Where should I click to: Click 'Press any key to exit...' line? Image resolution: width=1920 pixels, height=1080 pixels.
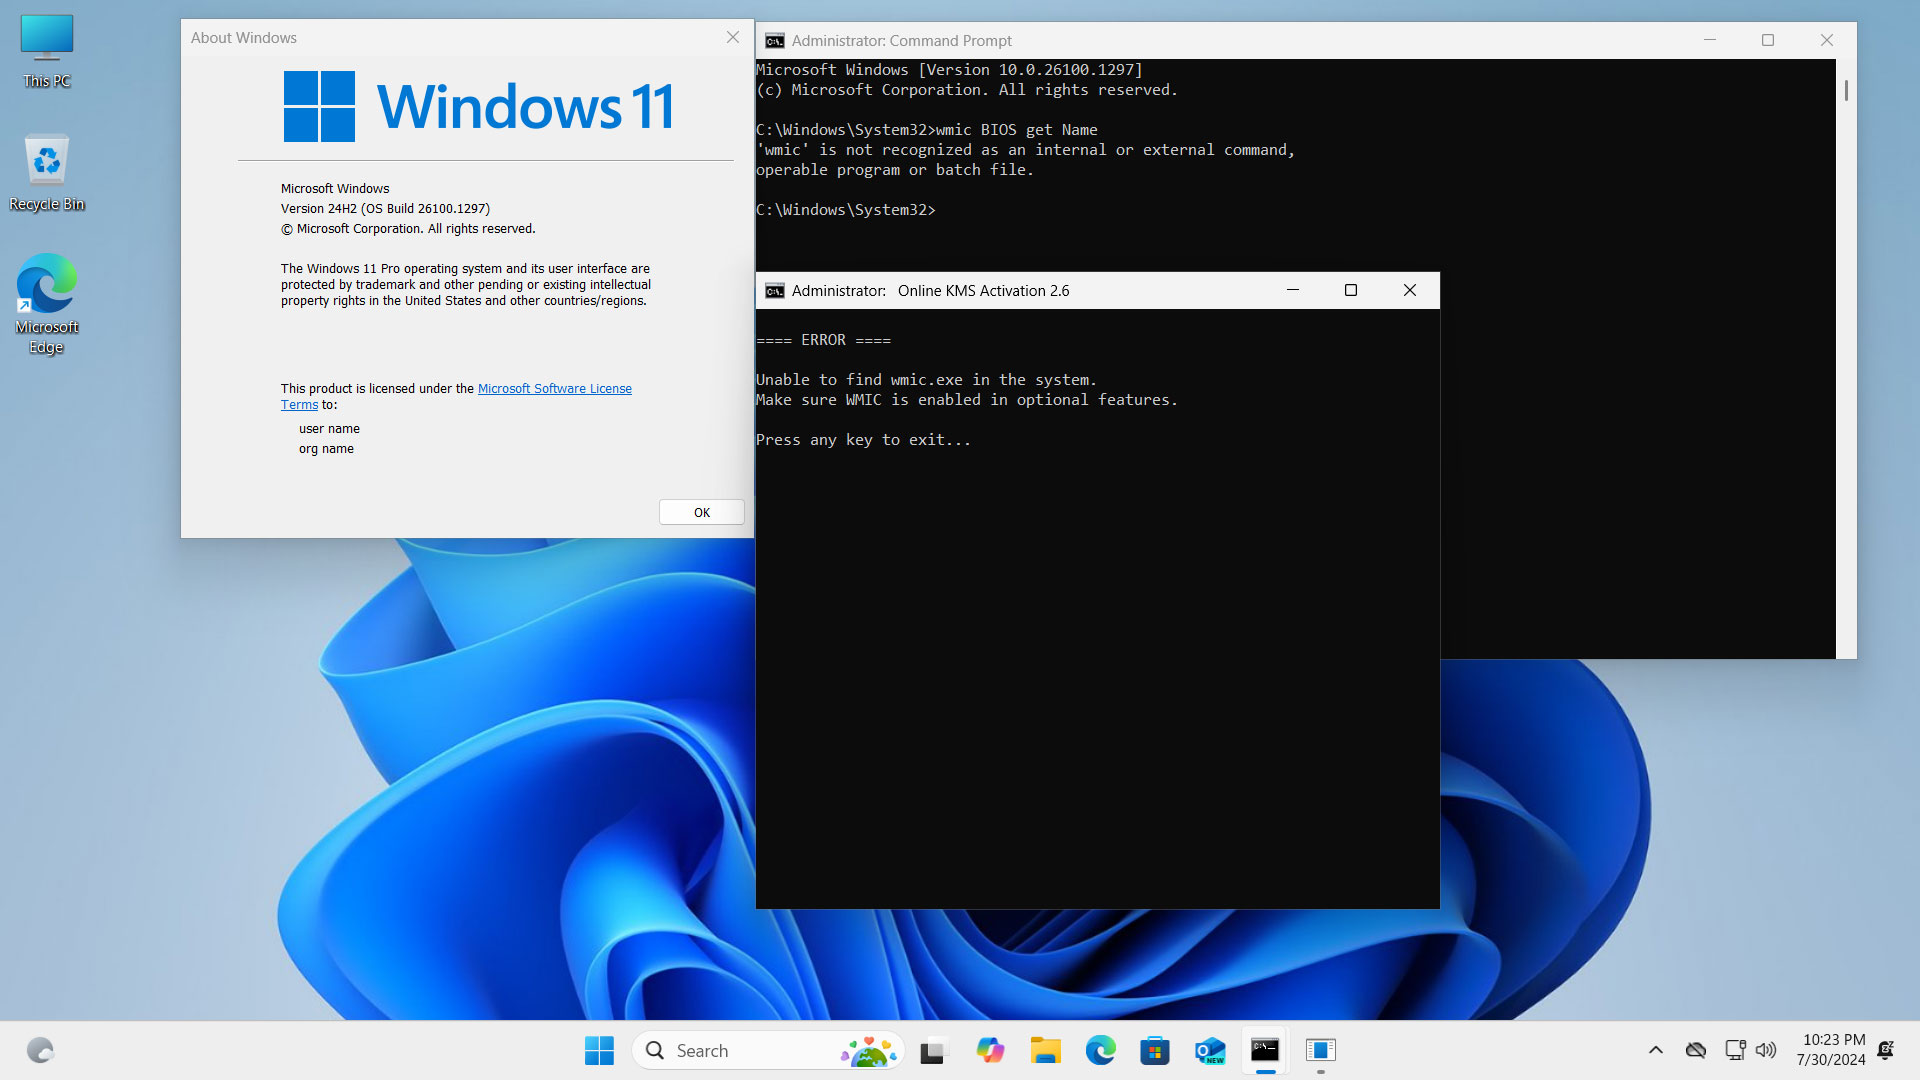[x=863, y=440]
